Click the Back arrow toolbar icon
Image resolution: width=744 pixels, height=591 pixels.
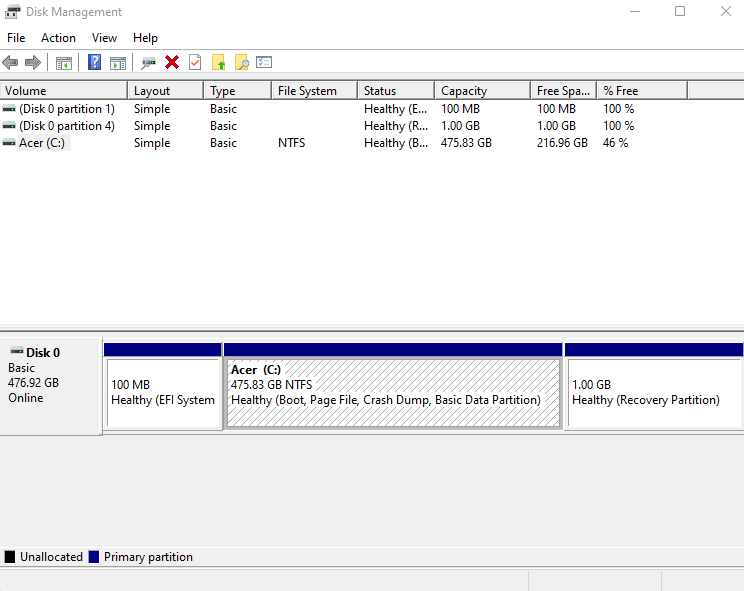10,63
